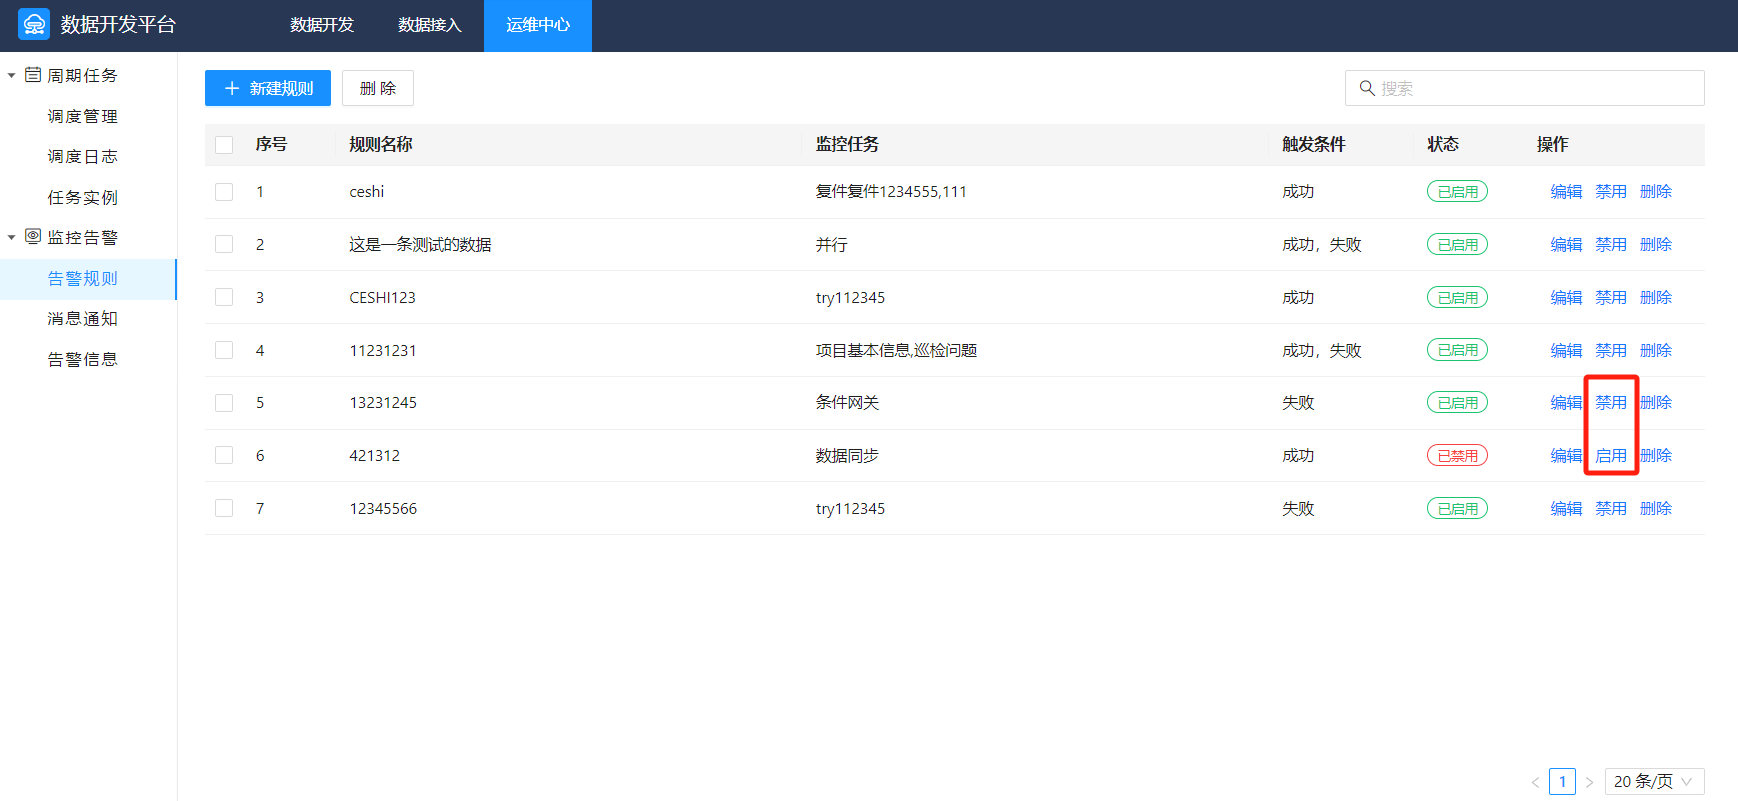Screen dimensions: 1738x801
Task: Select page number 1 in pagination
Action: pyautogui.click(x=1562, y=782)
